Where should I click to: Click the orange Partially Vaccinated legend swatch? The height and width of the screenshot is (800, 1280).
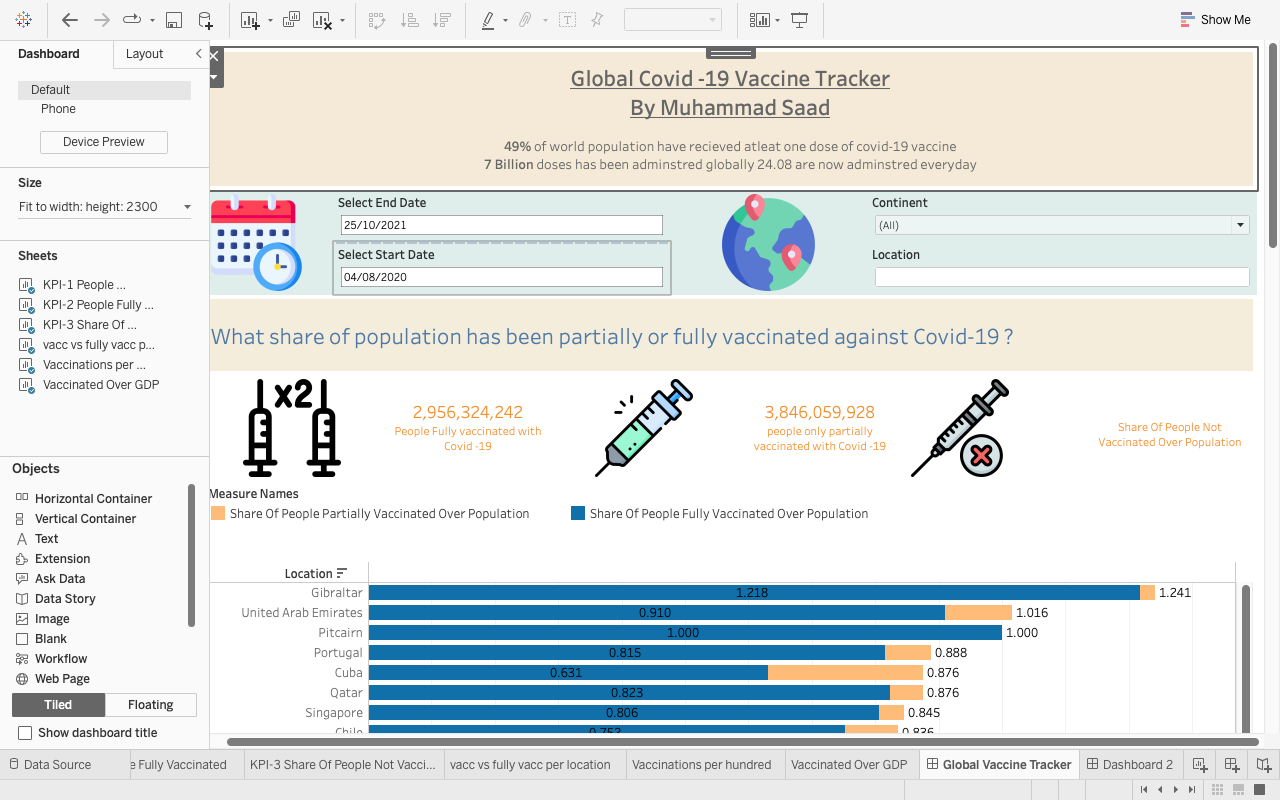point(218,513)
